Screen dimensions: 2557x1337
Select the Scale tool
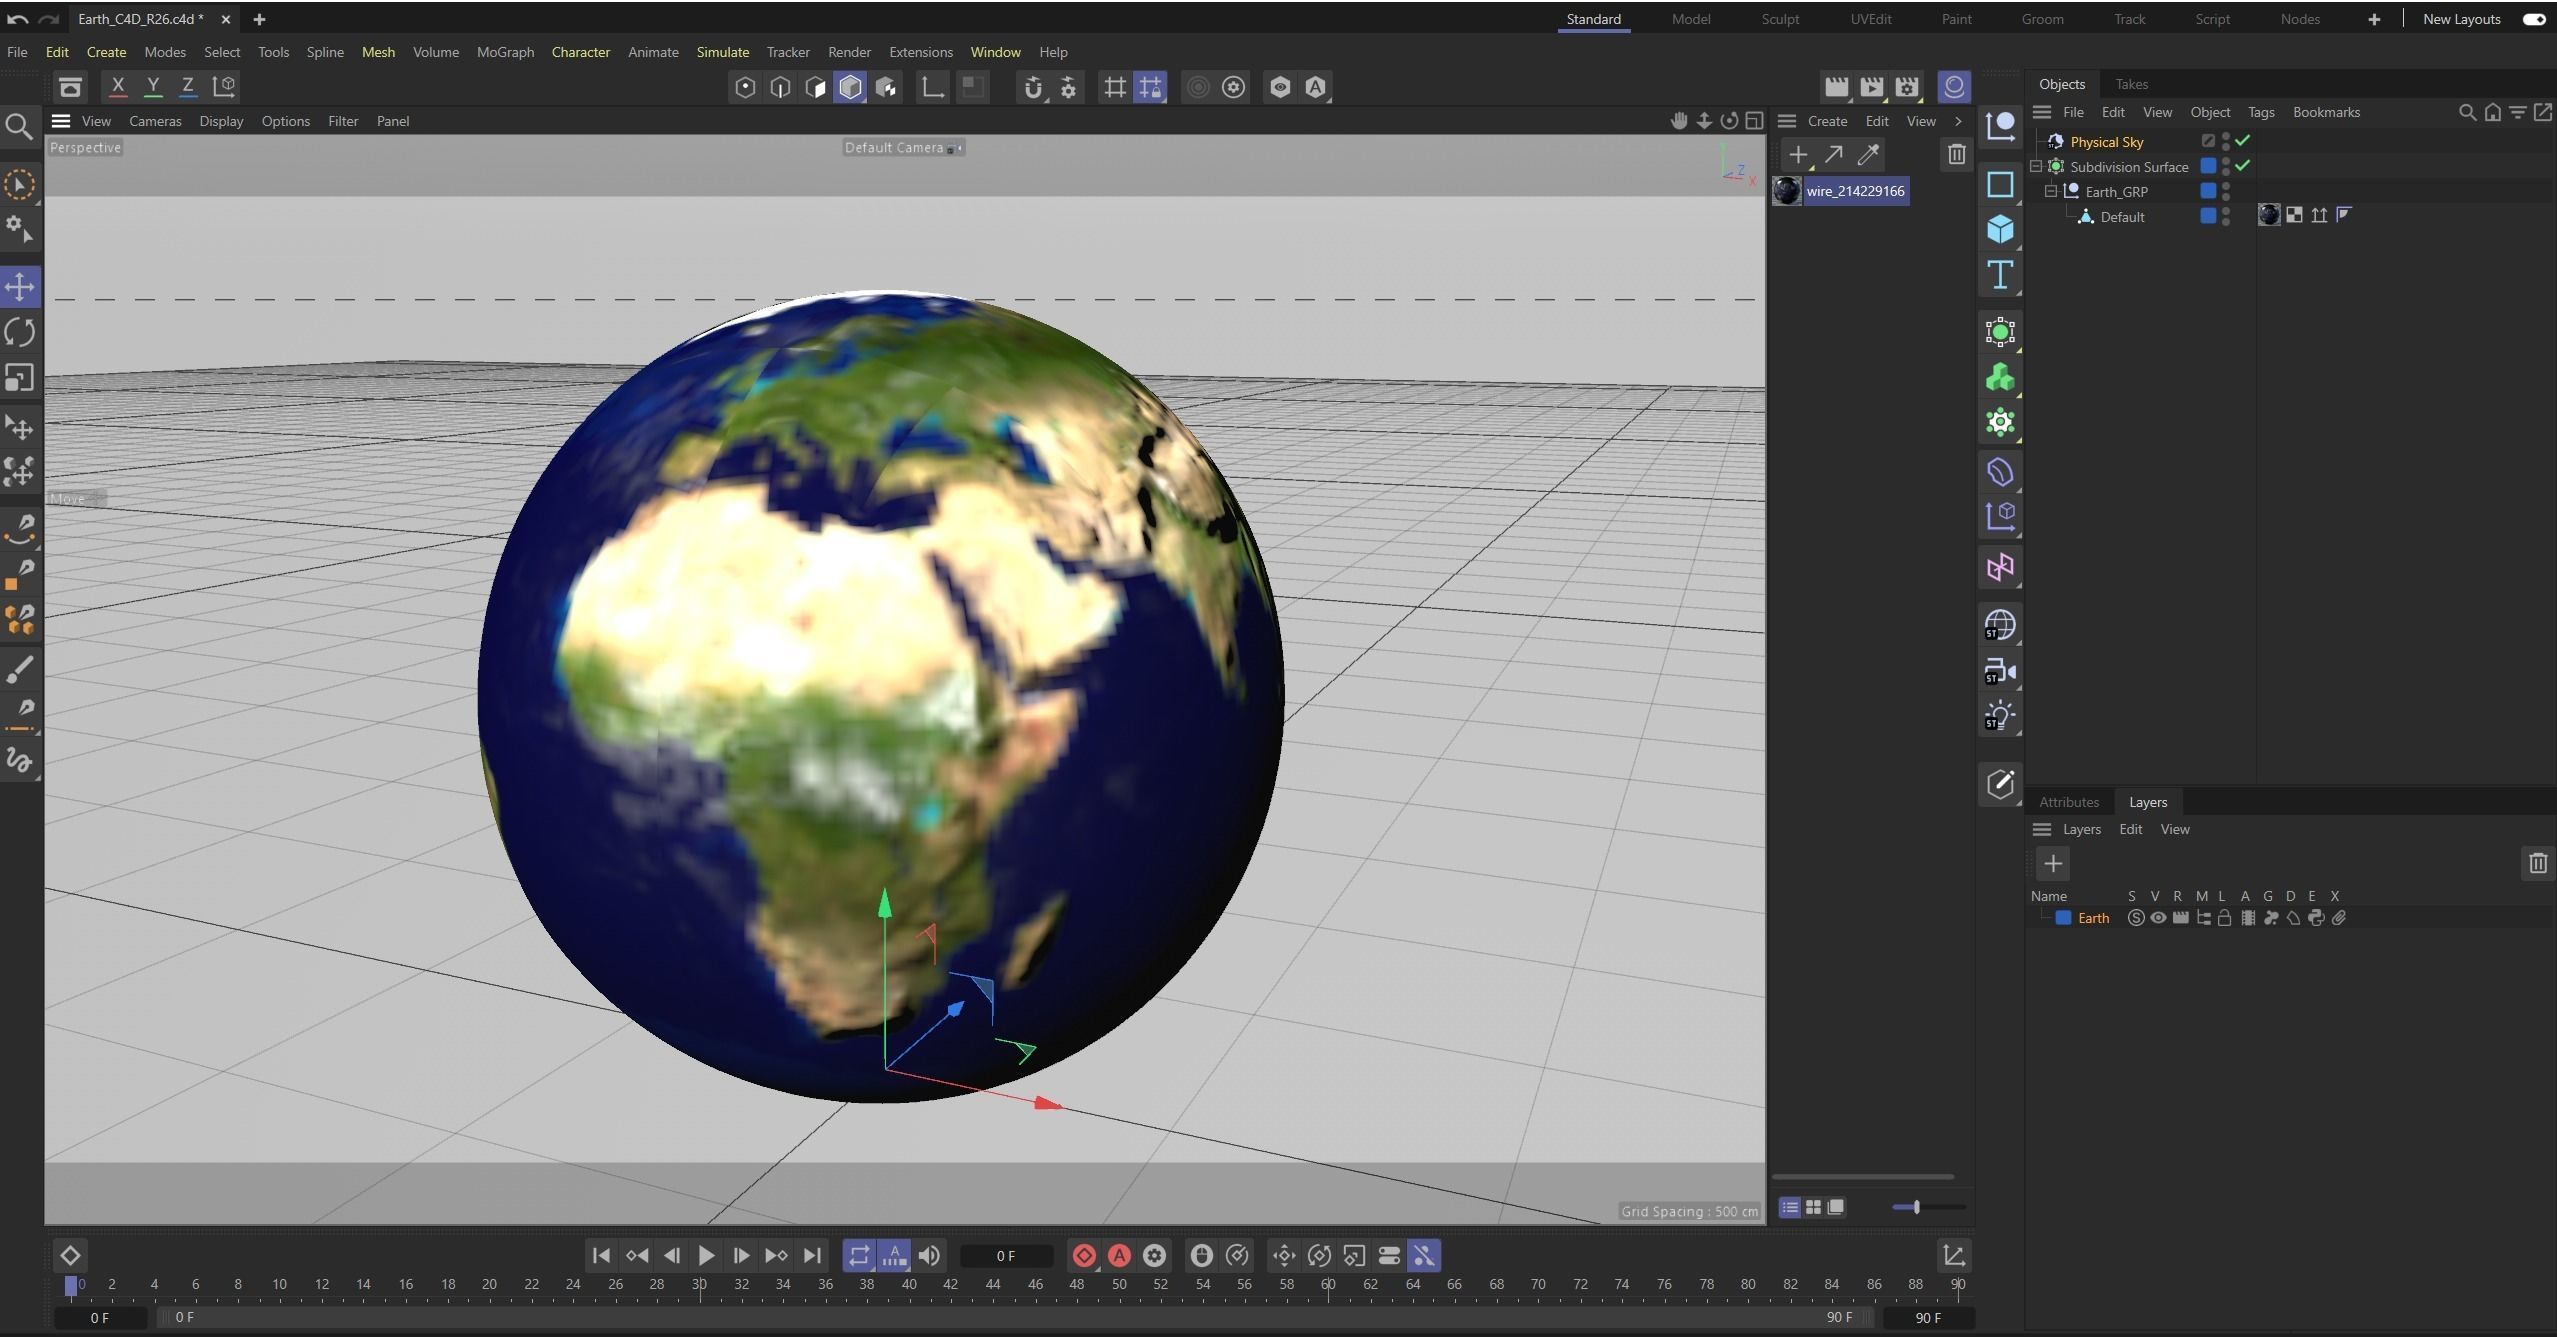click(x=20, y=378)
